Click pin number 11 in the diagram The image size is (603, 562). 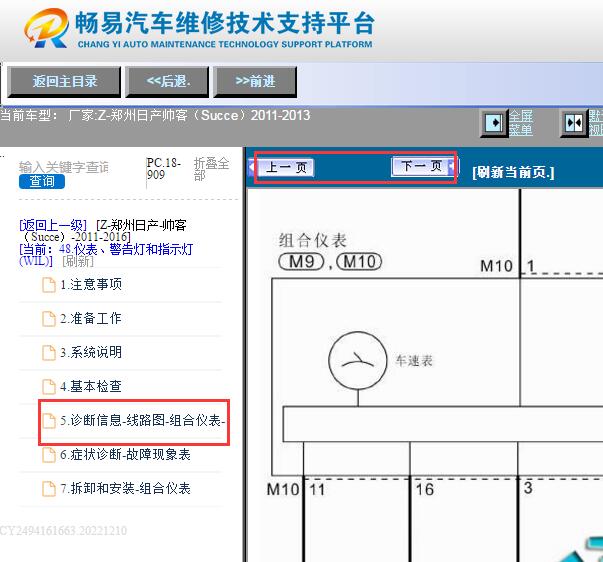[317, 490]
